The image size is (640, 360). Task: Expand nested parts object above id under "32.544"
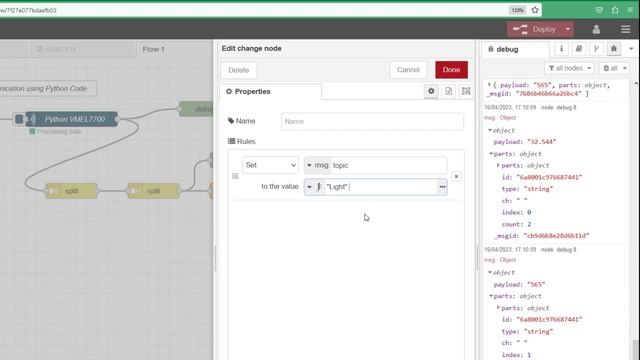click(x=498, y=165)
